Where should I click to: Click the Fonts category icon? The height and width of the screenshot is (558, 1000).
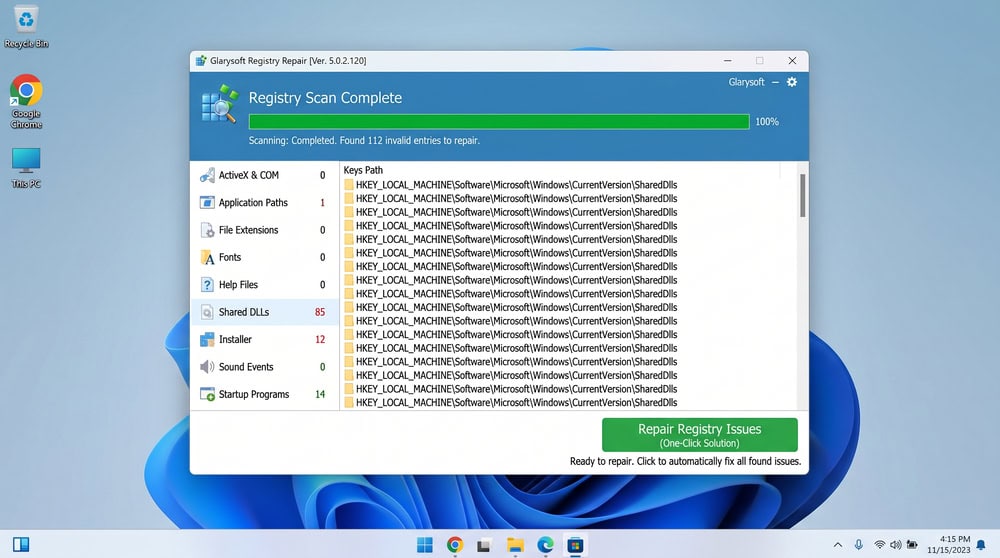(x=207, y=258)
